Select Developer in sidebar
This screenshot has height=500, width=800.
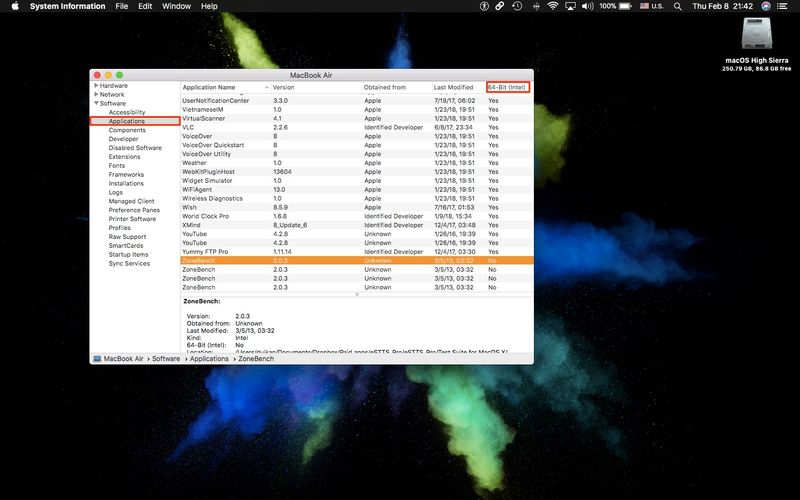[123, 139]
